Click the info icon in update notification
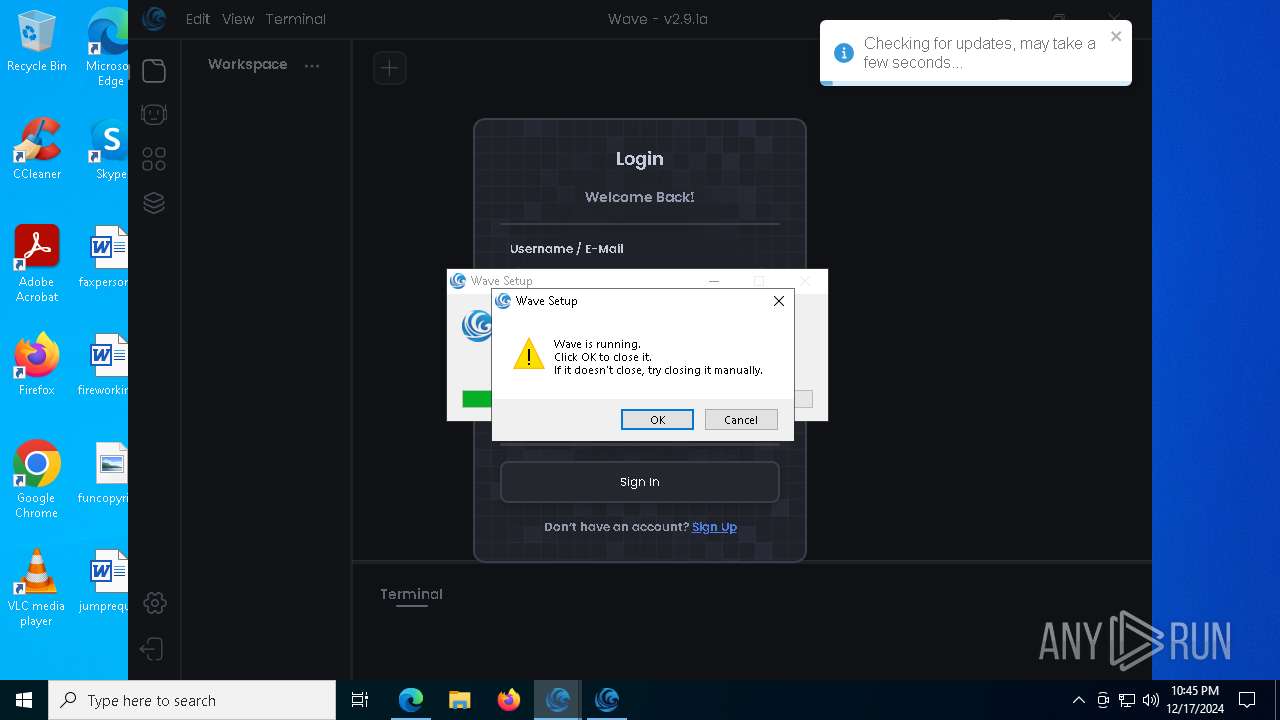1280x720 pixels. [844, 53]
